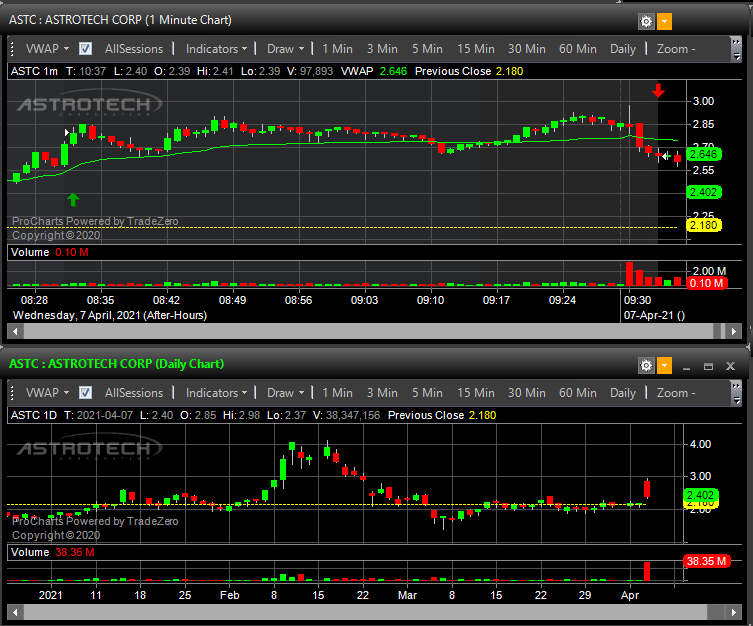Expand VWAP dropdown in top chart toolbar
Image resolution: width=753 pixels, height=626 pixels.
pyautogui.click(x=47, y=49)
